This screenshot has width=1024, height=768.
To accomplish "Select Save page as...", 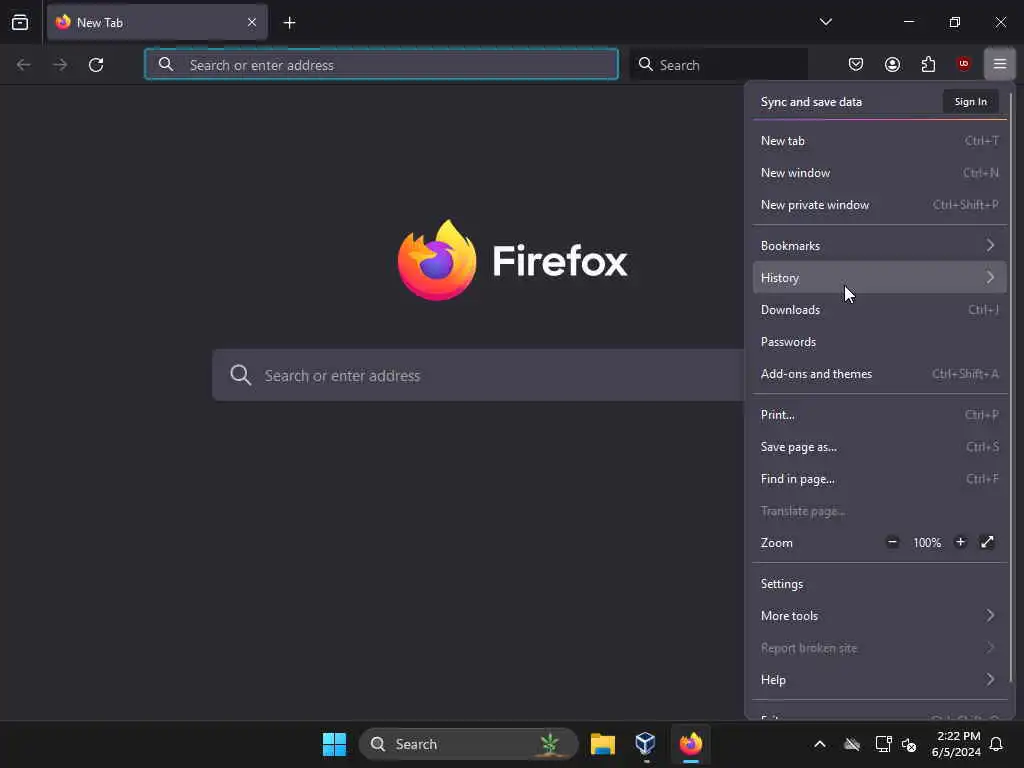I will click(x=880, y=447).
